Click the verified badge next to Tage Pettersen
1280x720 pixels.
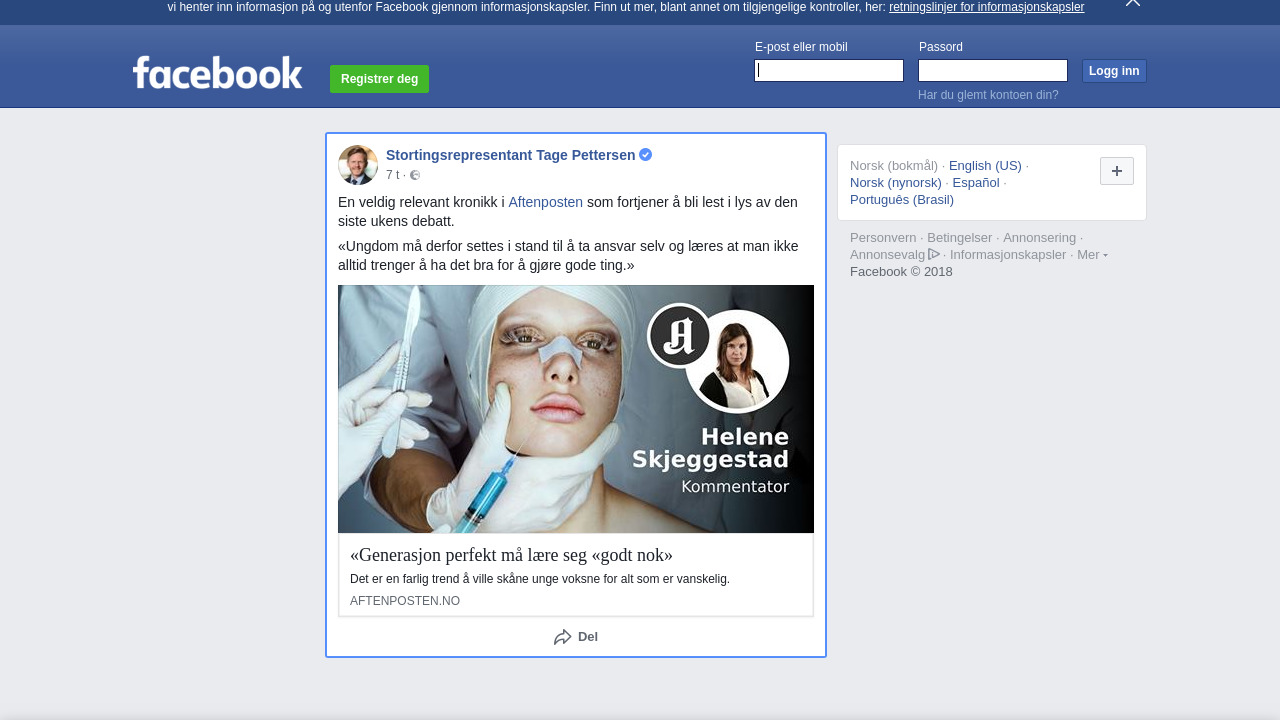pyautogui.click(x=646, y=155)
